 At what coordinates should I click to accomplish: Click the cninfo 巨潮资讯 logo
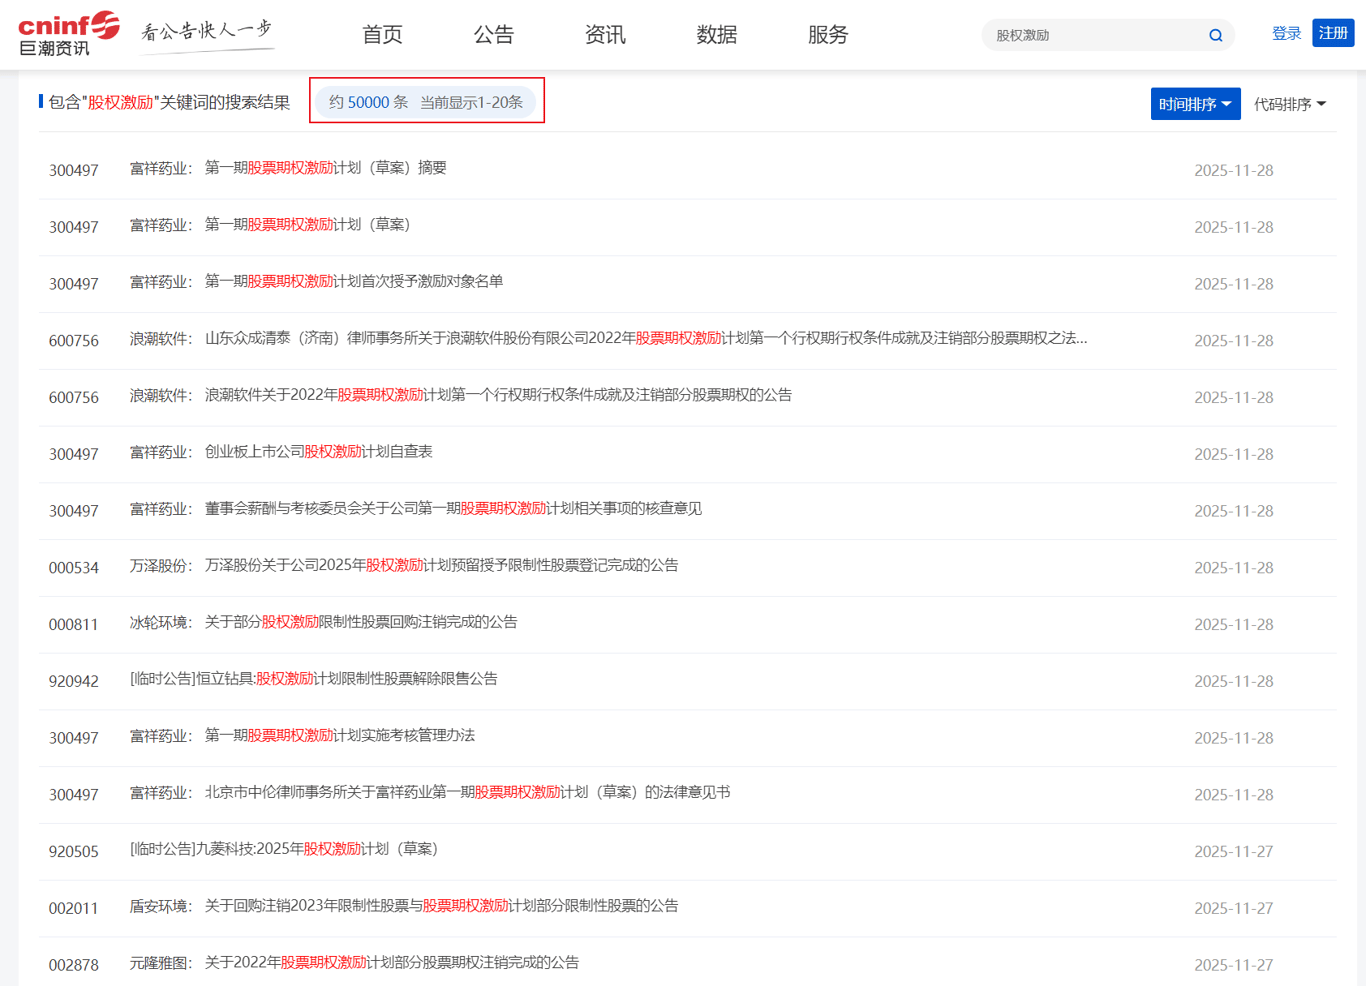point(69,34)
